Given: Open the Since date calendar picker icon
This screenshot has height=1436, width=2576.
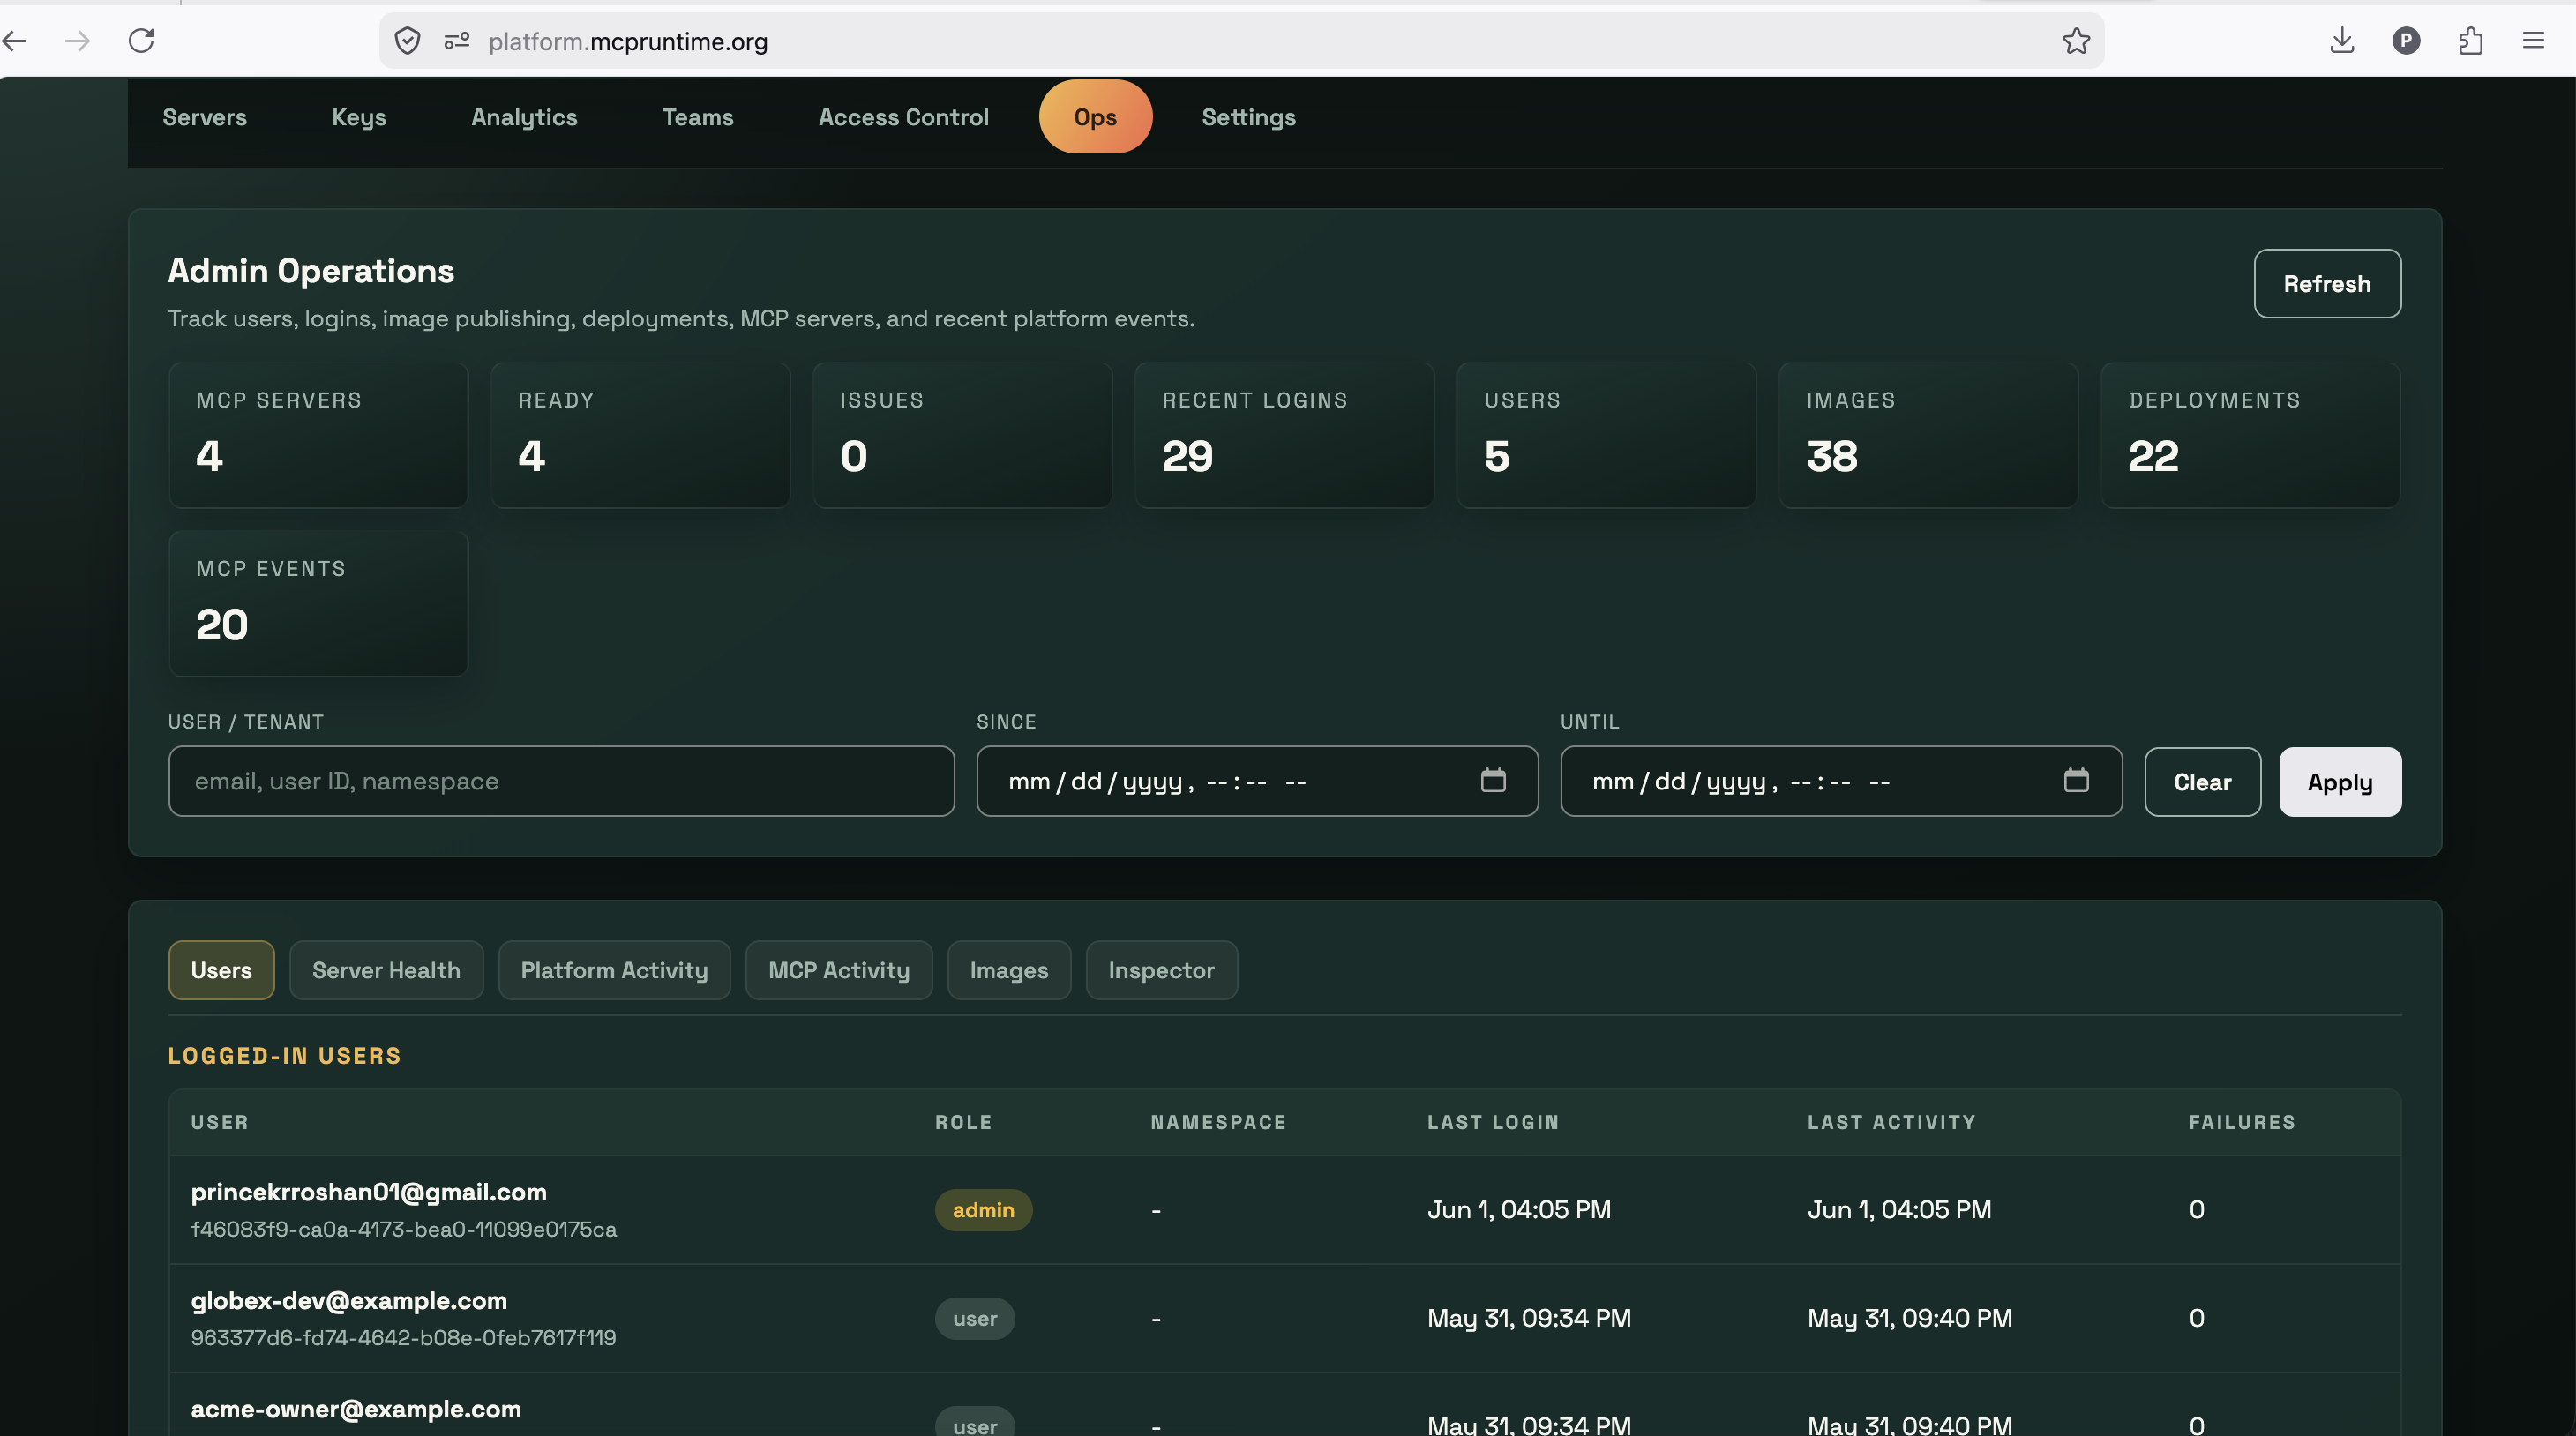Looking at the screenshot, I should 1493,780.
